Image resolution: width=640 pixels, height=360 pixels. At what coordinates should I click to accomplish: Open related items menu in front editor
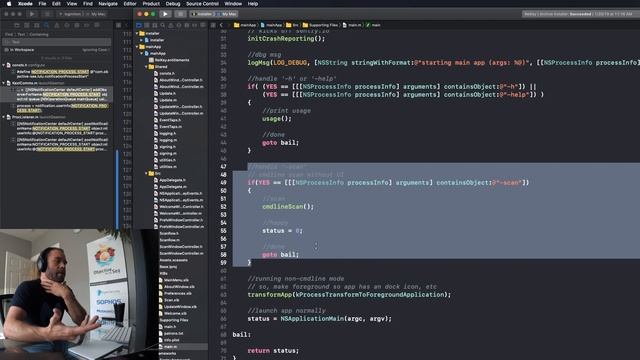click(213, 25)
